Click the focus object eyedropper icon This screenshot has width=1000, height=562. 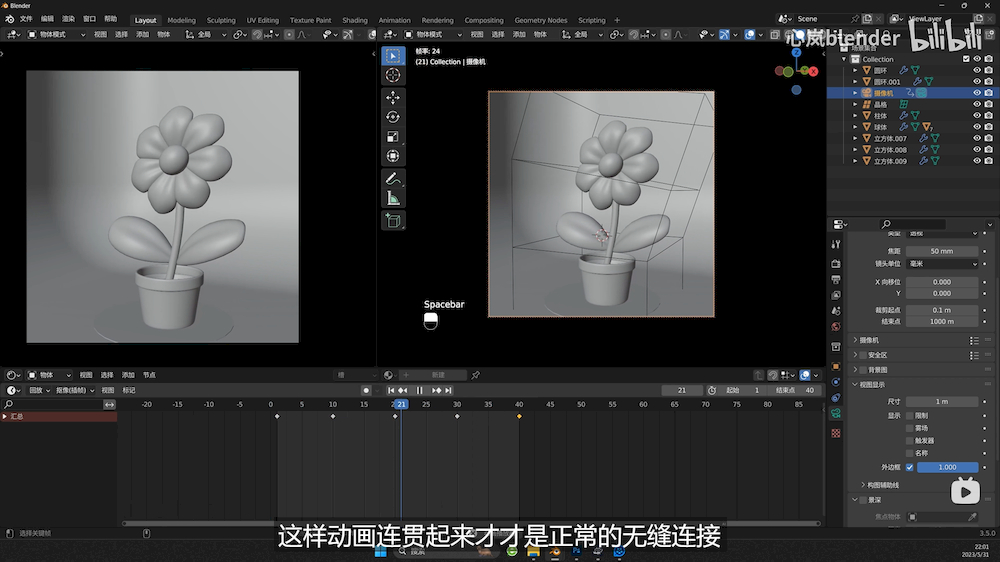(972, 517)
